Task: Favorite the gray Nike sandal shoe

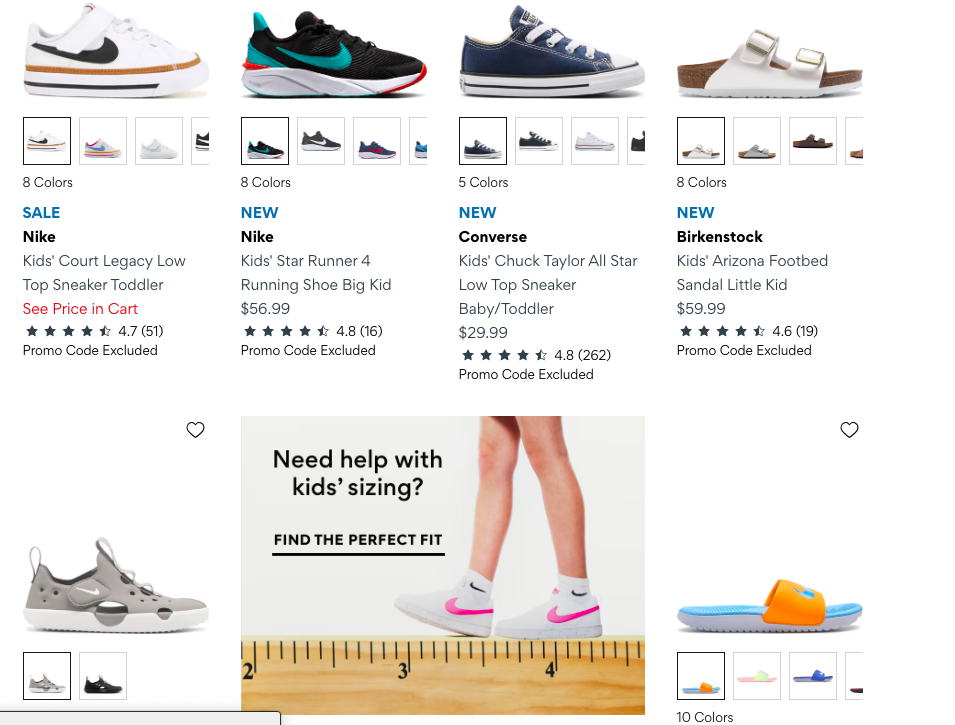Action: pos(195,430)
